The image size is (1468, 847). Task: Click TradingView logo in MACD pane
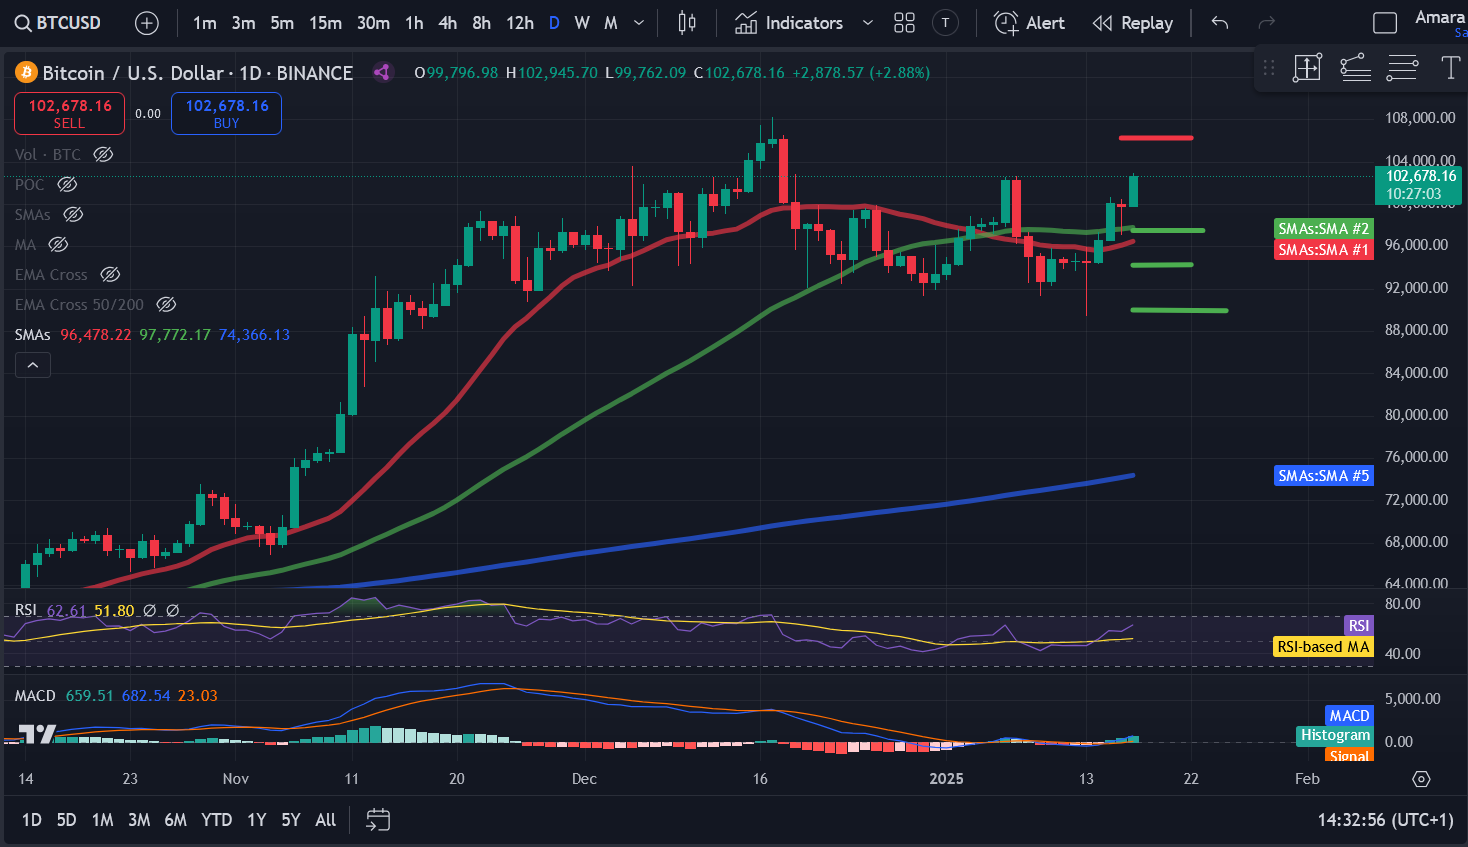point(37,734)
